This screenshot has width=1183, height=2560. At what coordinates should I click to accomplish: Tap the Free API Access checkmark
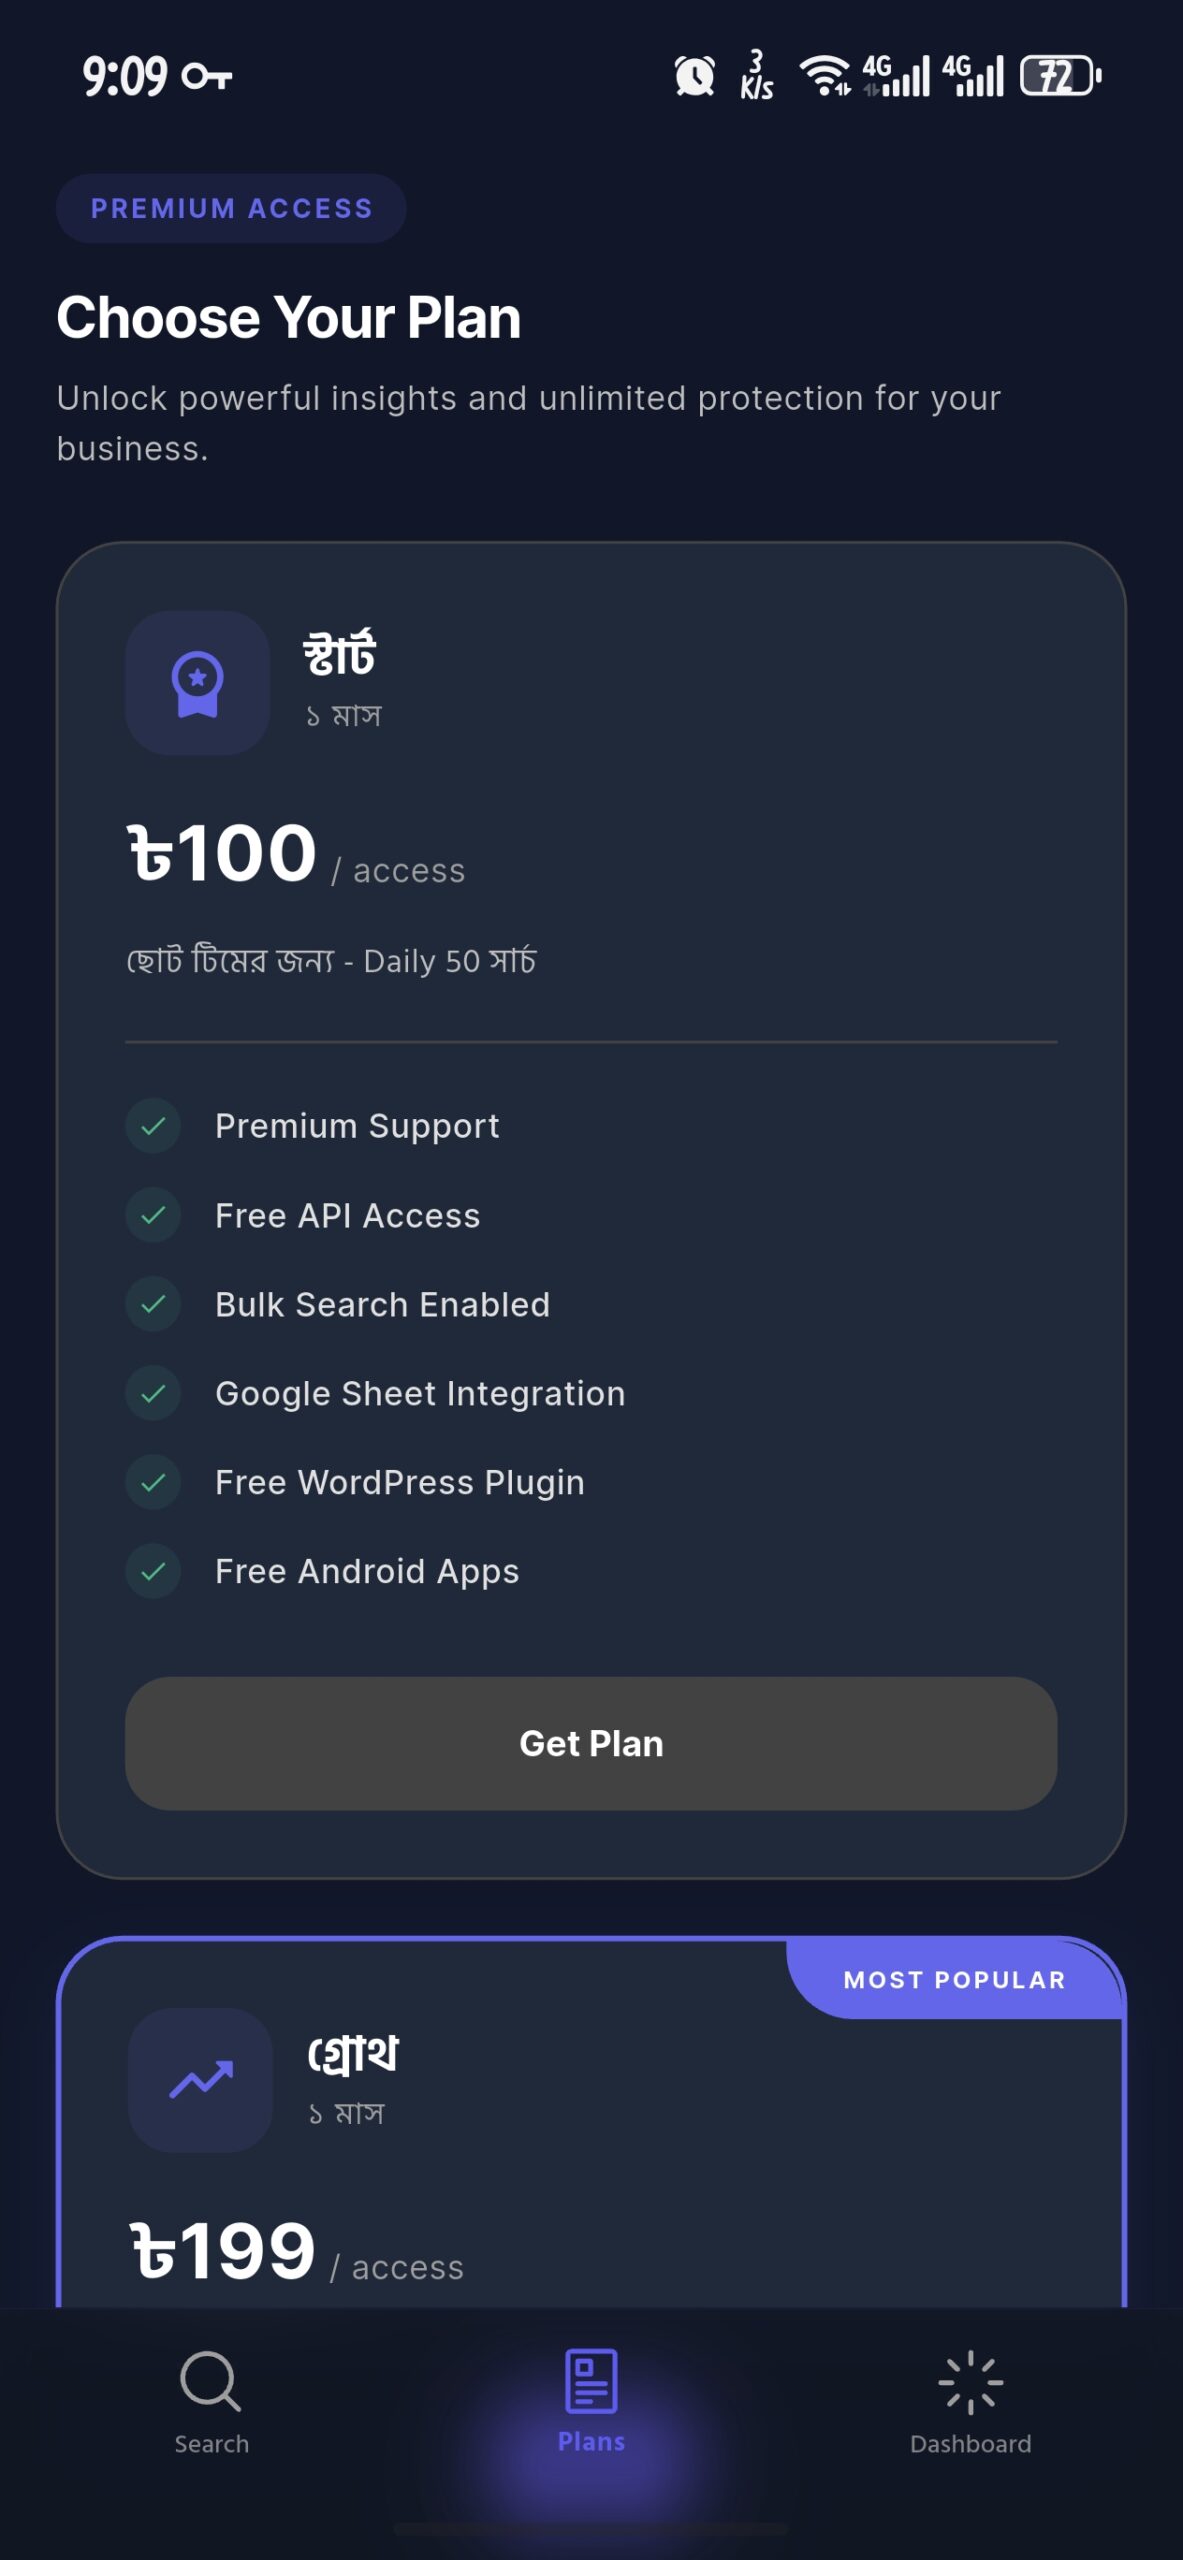pyautogui.click(x=153, y=1215)
